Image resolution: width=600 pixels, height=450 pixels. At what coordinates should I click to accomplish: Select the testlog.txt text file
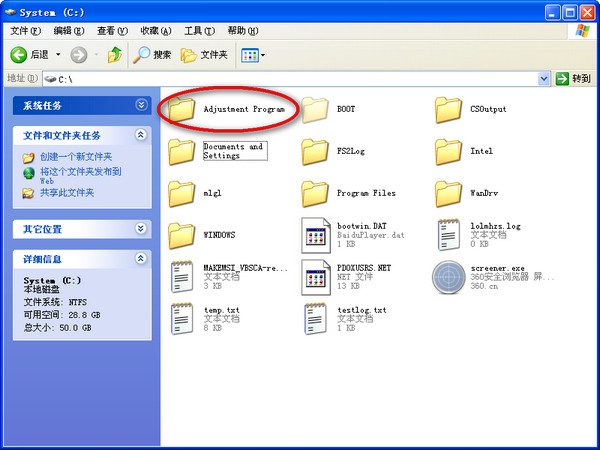point(317,318)
